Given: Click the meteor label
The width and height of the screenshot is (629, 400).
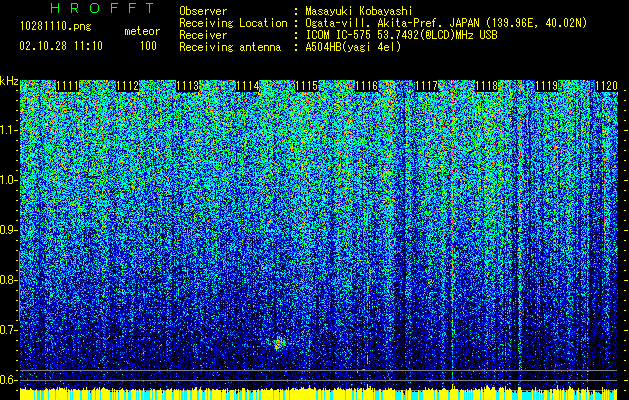Looking at the screenshot, I should click(142, 31).
